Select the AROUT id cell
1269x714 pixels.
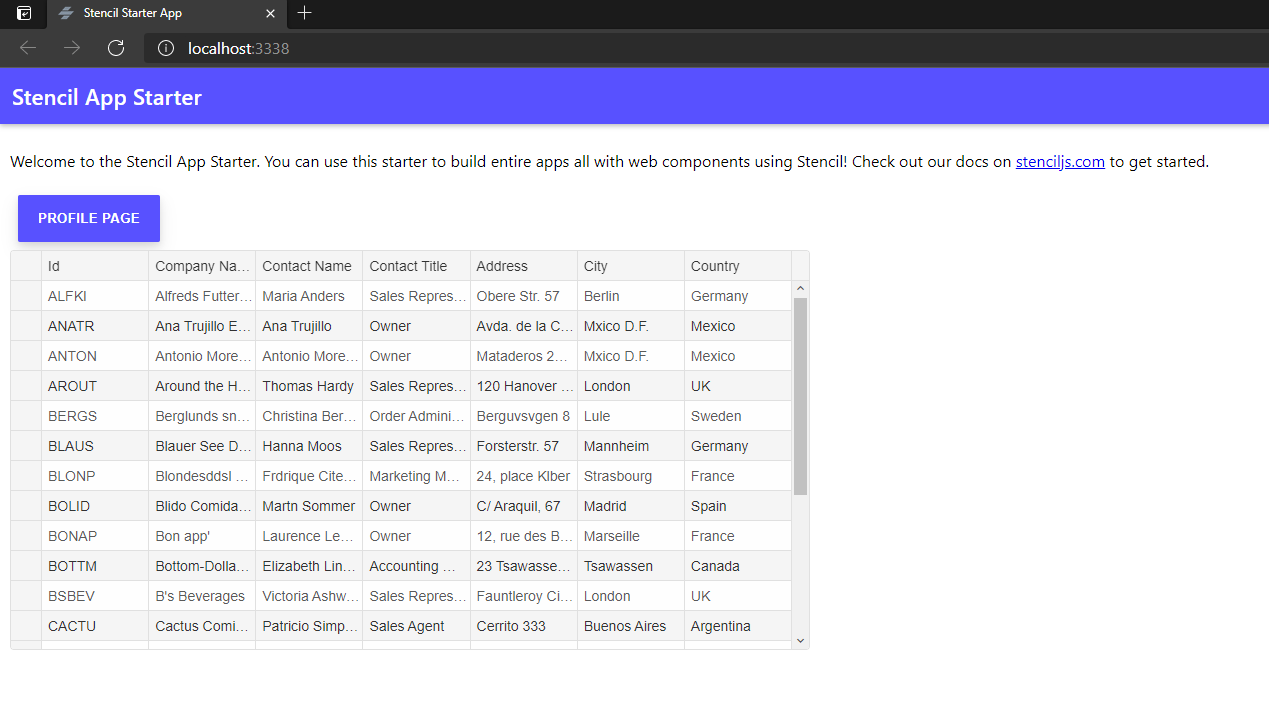(x=95, y=386)
